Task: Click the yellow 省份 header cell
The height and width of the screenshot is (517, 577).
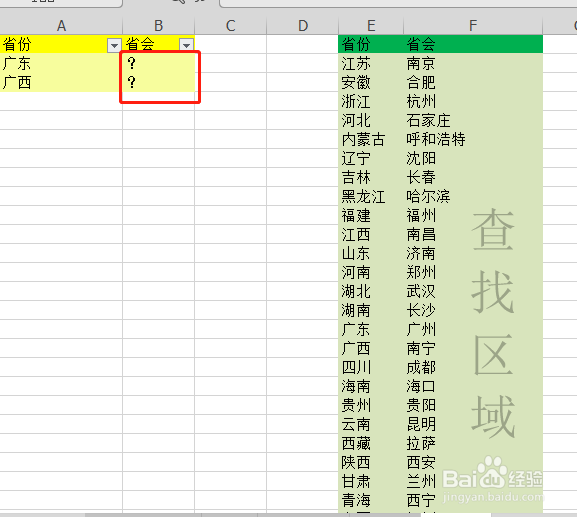Action: [61, 44]
